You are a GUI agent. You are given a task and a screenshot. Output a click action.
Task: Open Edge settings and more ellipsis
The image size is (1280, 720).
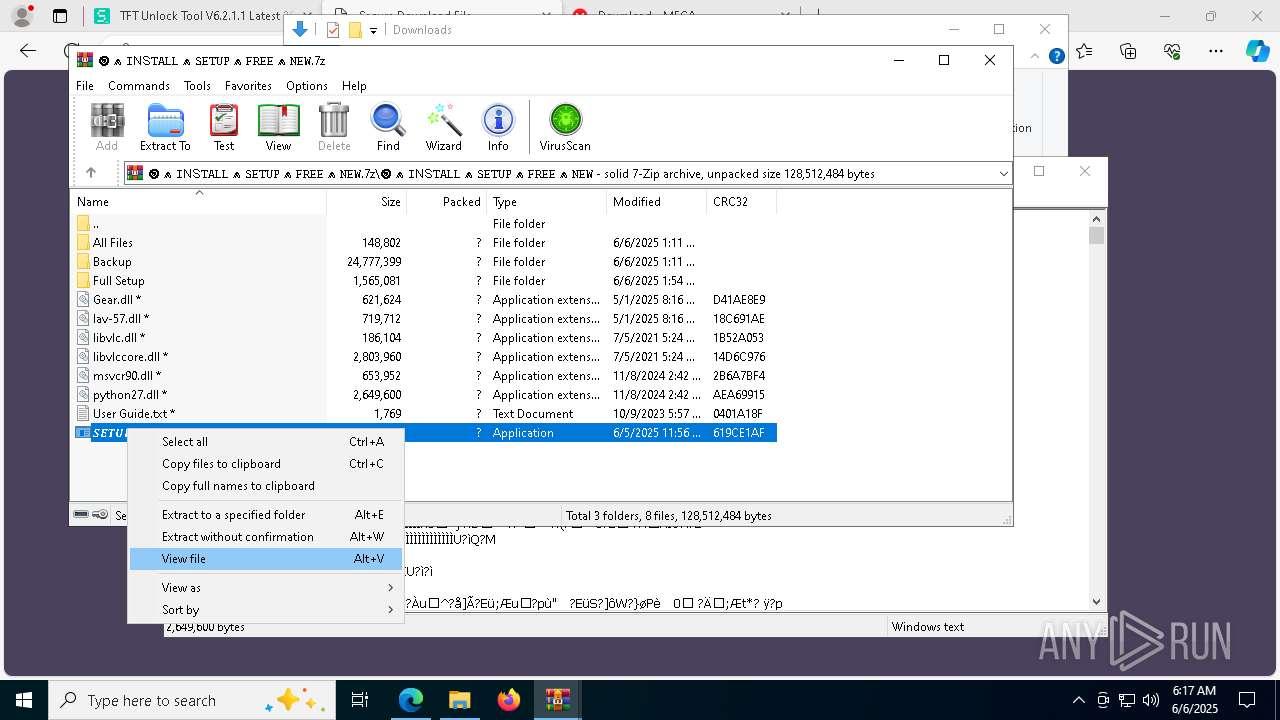click(x=1216, y=51)
